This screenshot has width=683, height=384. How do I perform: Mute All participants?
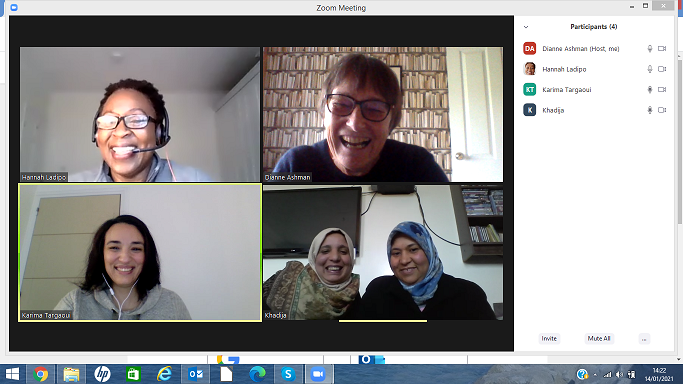pyautogui.click(x=599, y=339)
